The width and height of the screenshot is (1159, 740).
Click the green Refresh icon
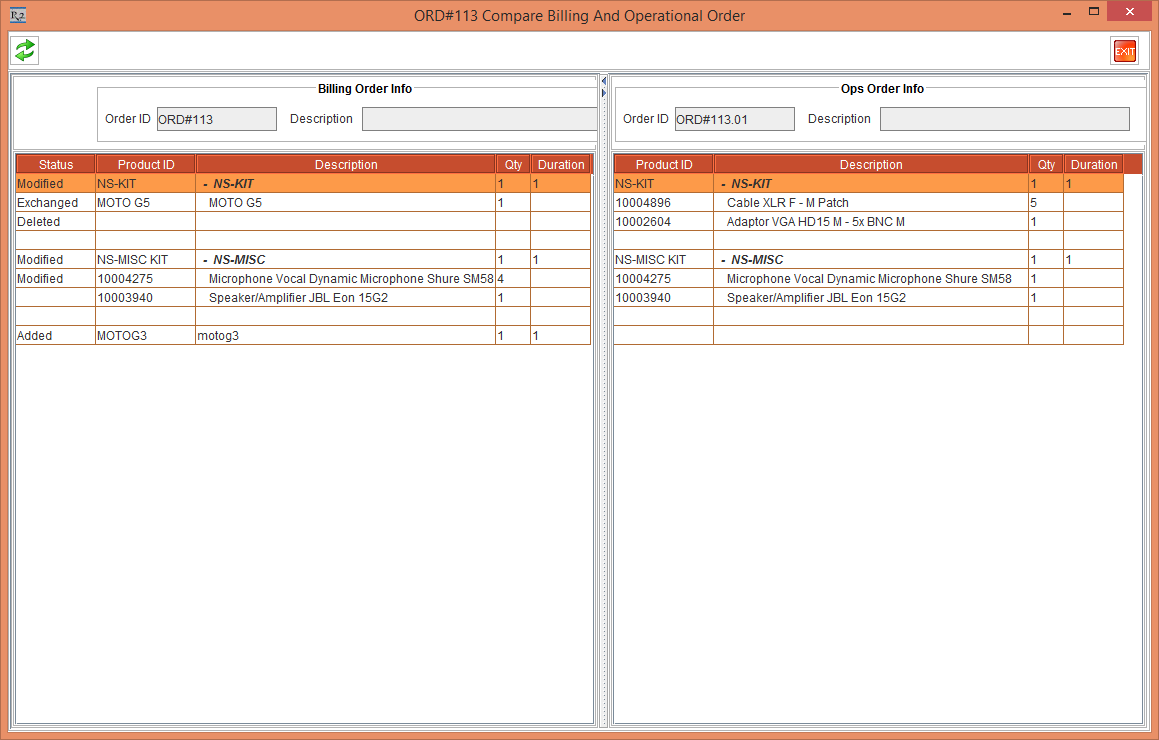25,50
